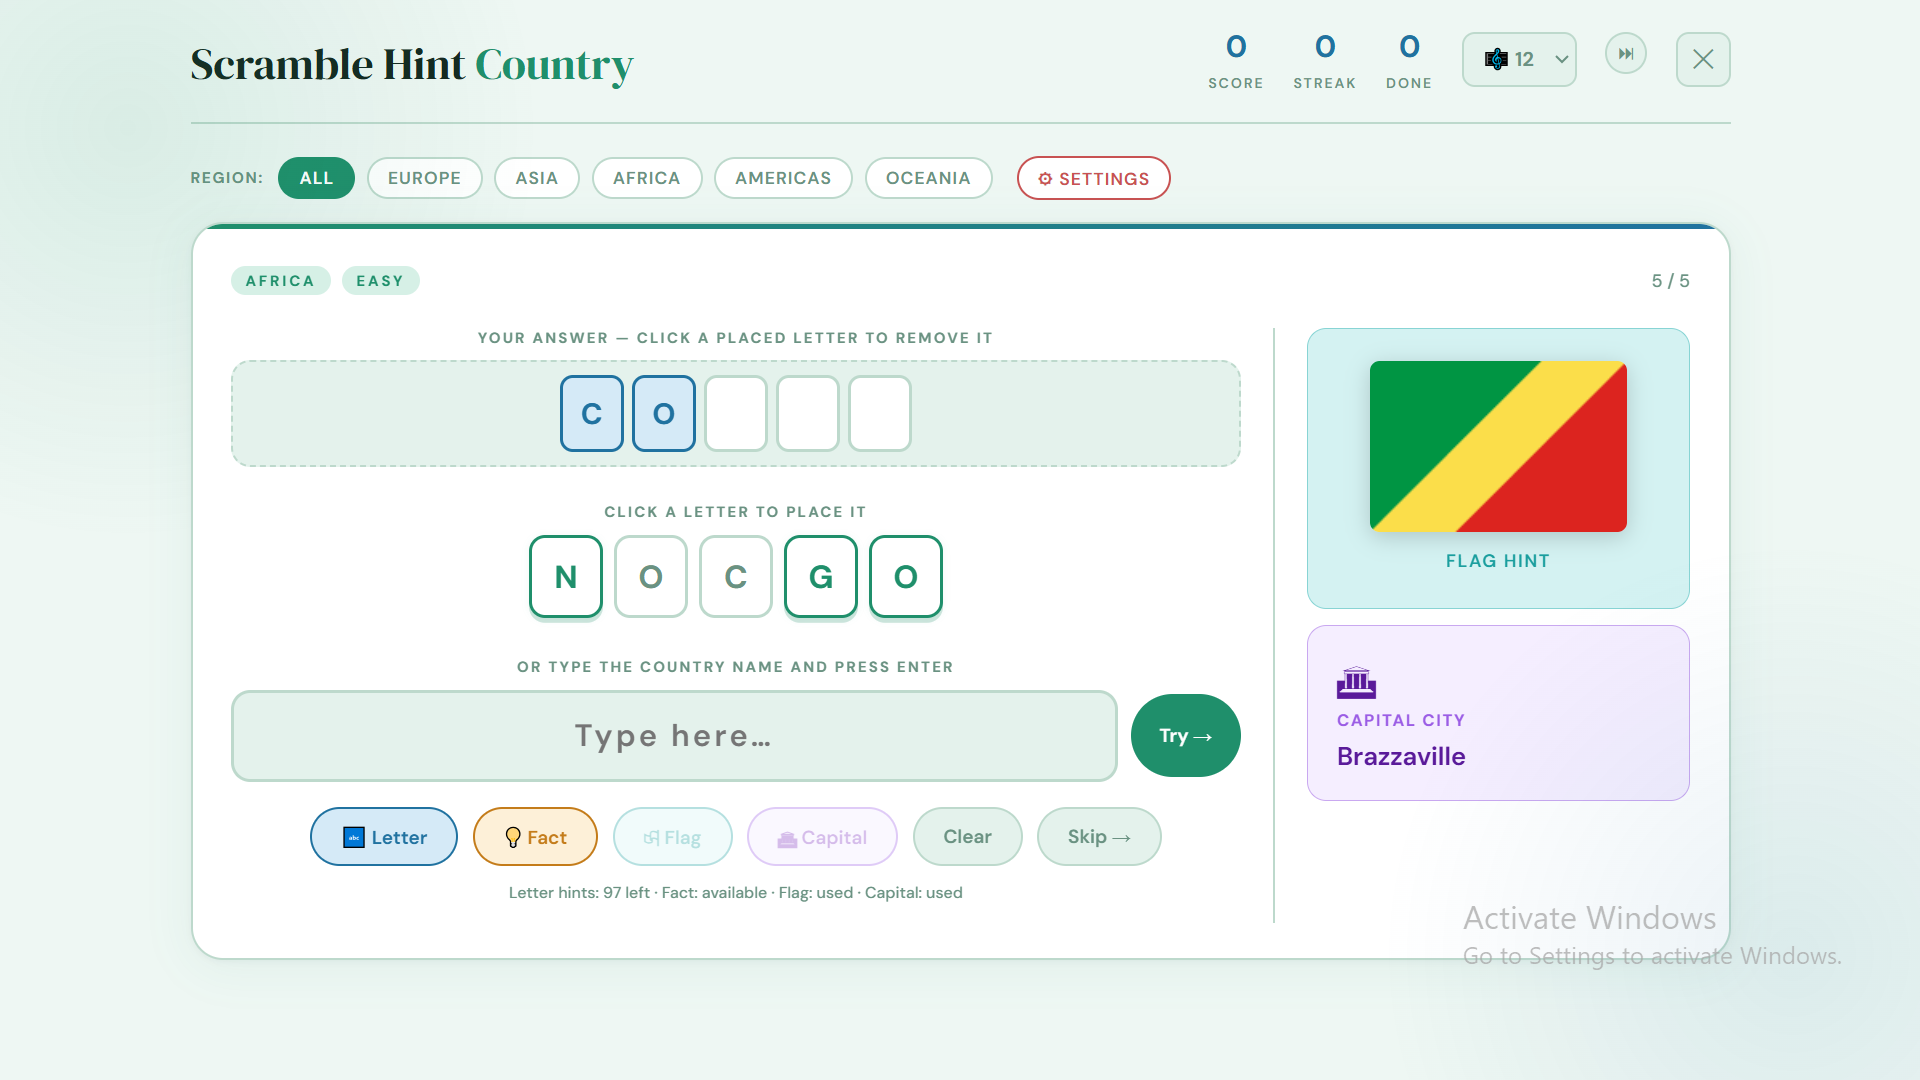Select the EUROPE region filter
The width and height of the screenshot is (1920, 1080).
(x=425, y=178)
